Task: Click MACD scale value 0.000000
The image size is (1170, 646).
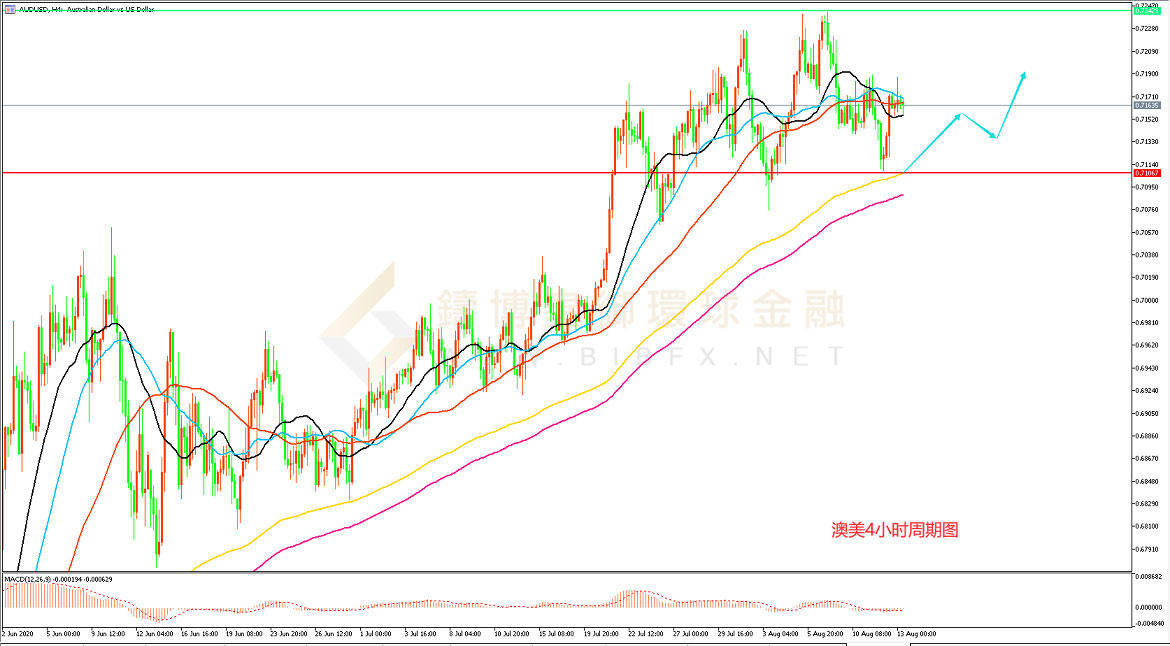Action: click(x=1148, y=607)
